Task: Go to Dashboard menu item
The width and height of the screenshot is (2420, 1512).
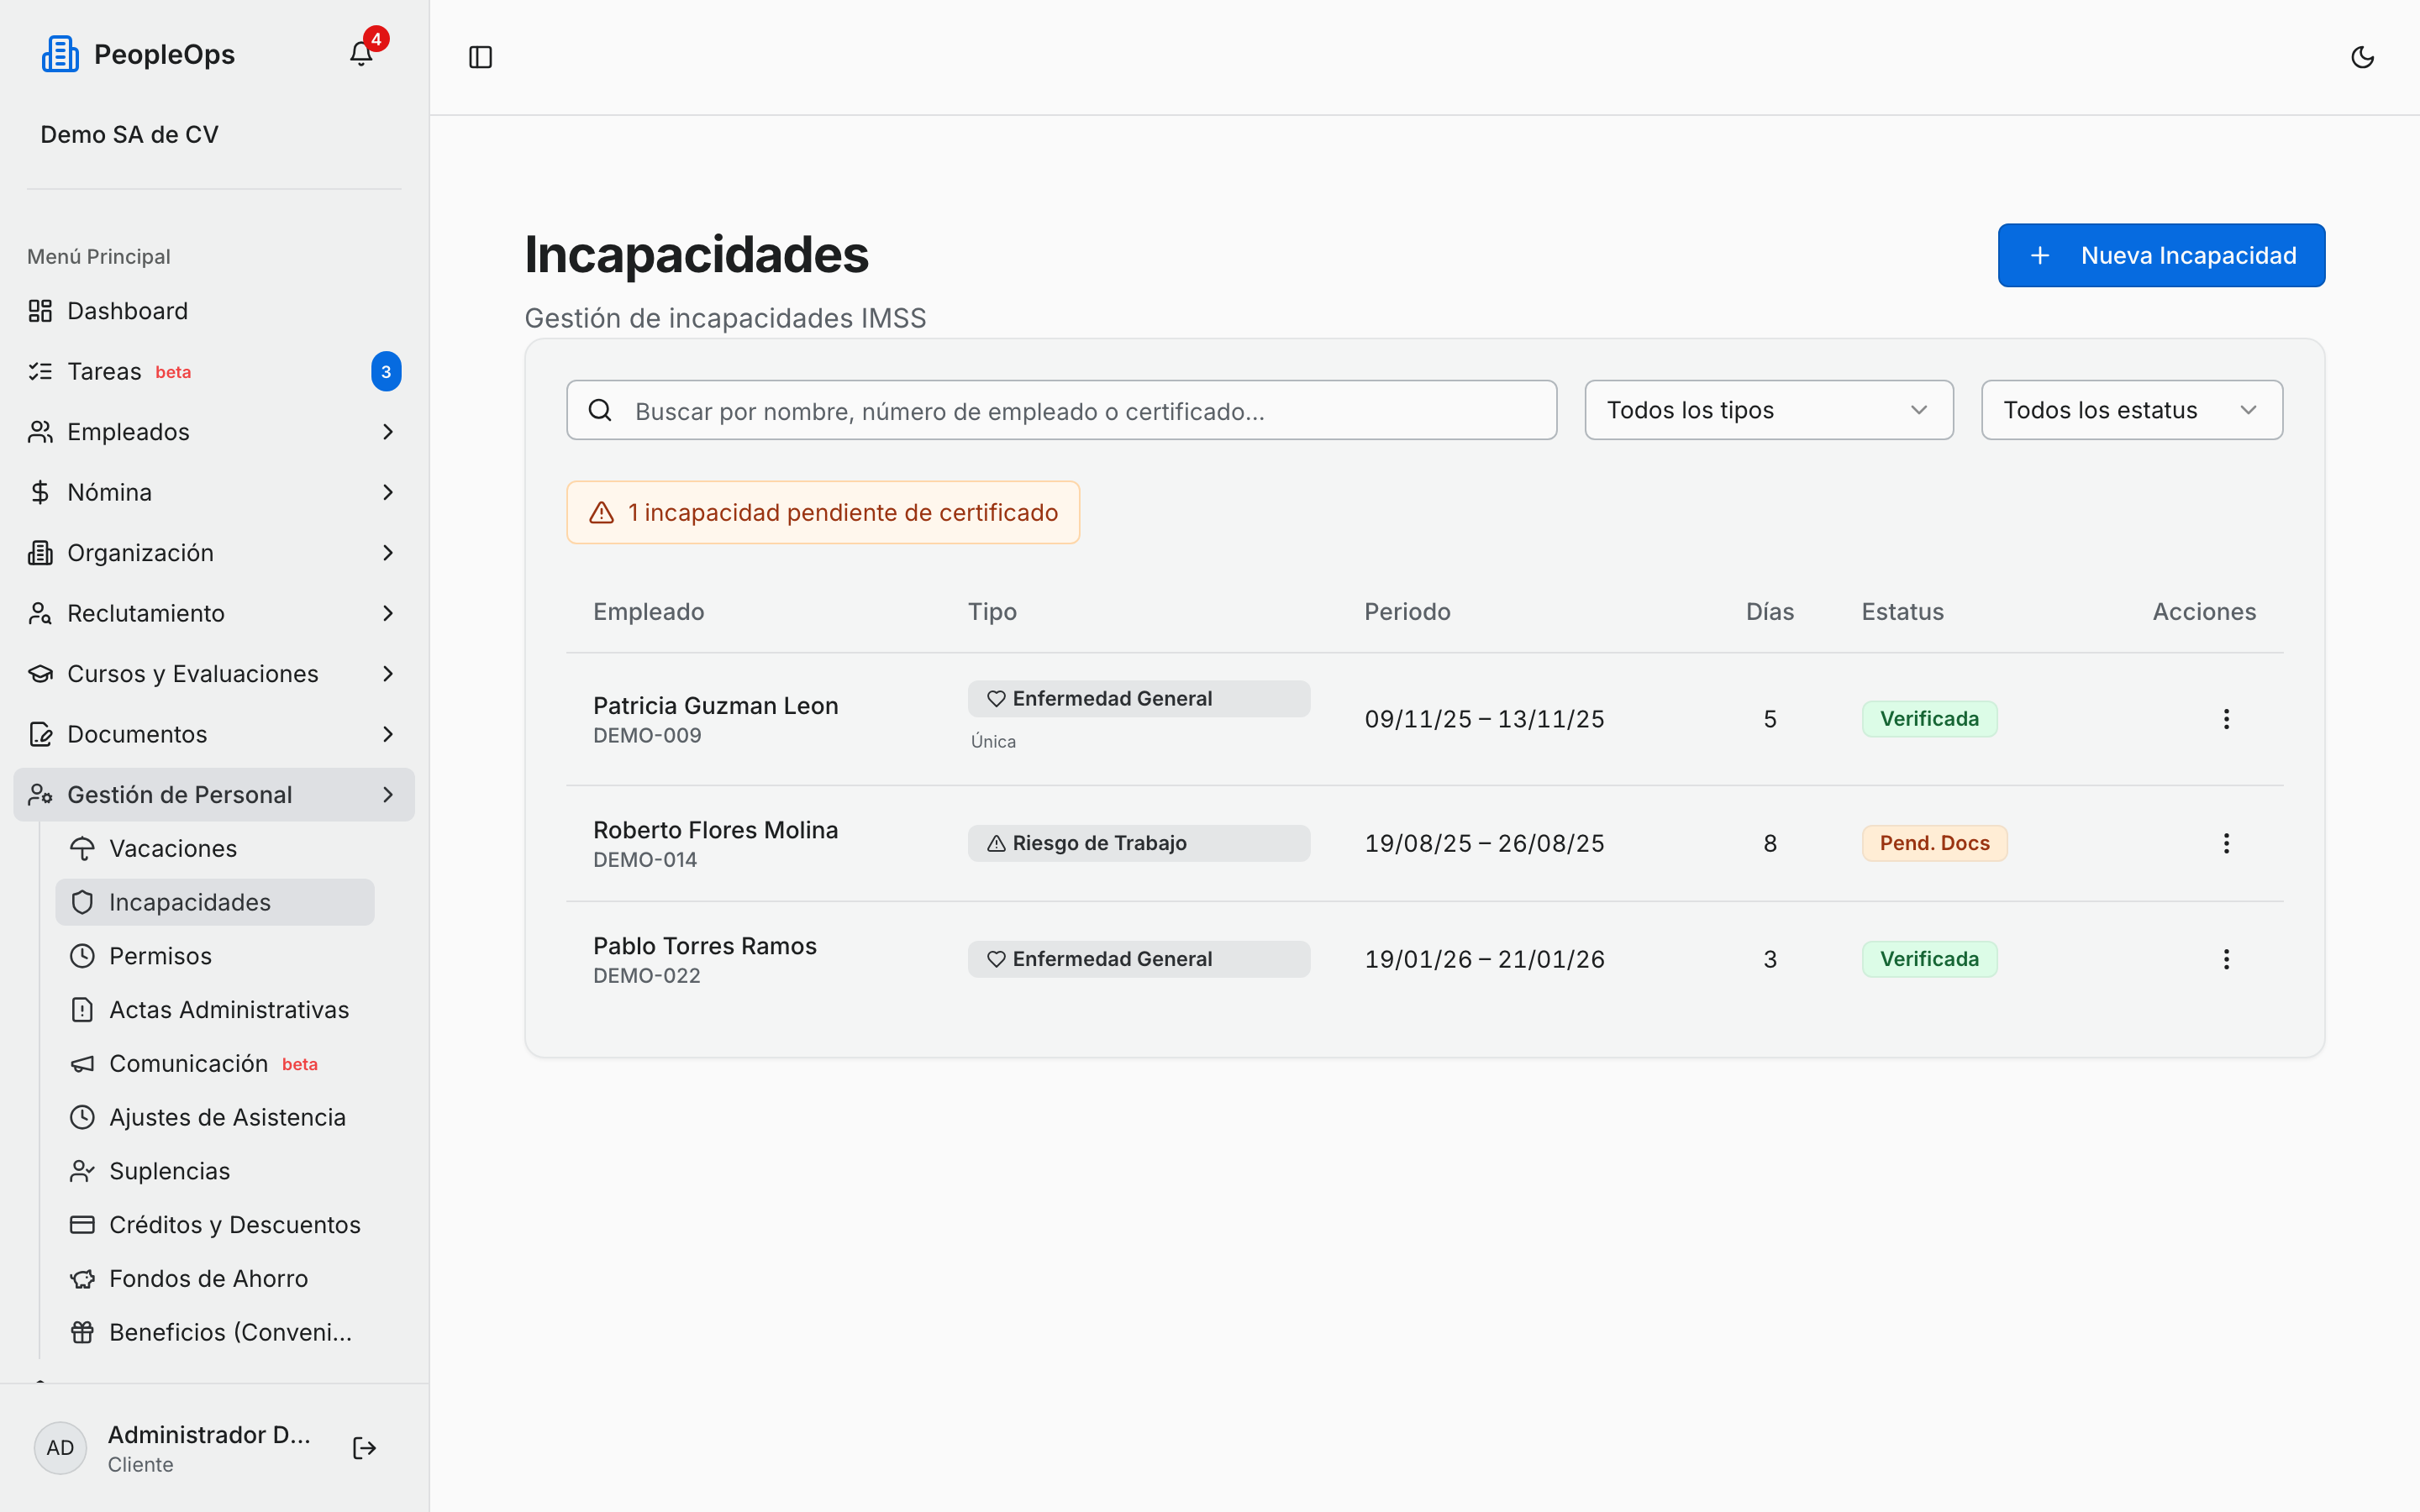Action: (x=214, y=311)
